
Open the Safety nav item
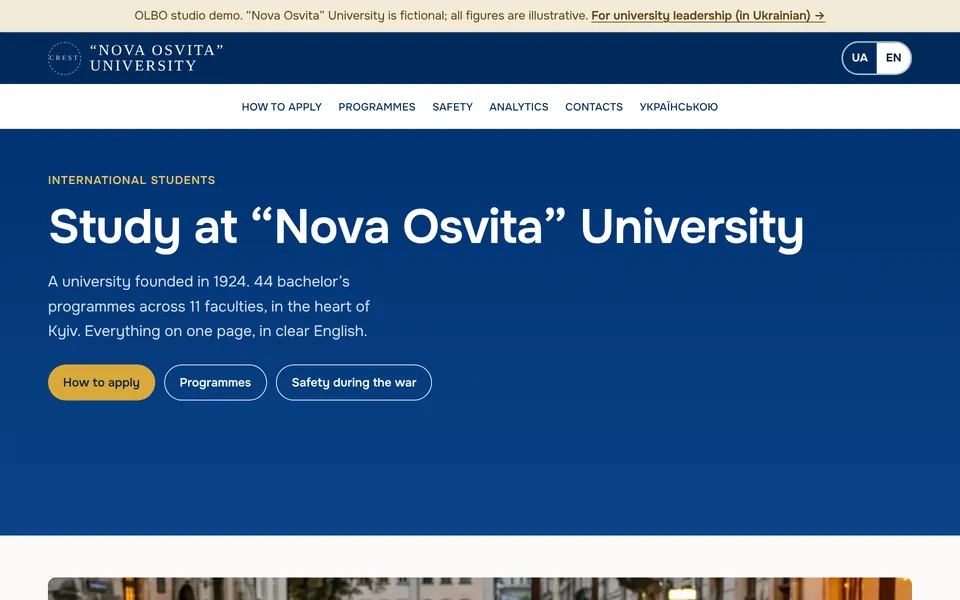(452, 107)
